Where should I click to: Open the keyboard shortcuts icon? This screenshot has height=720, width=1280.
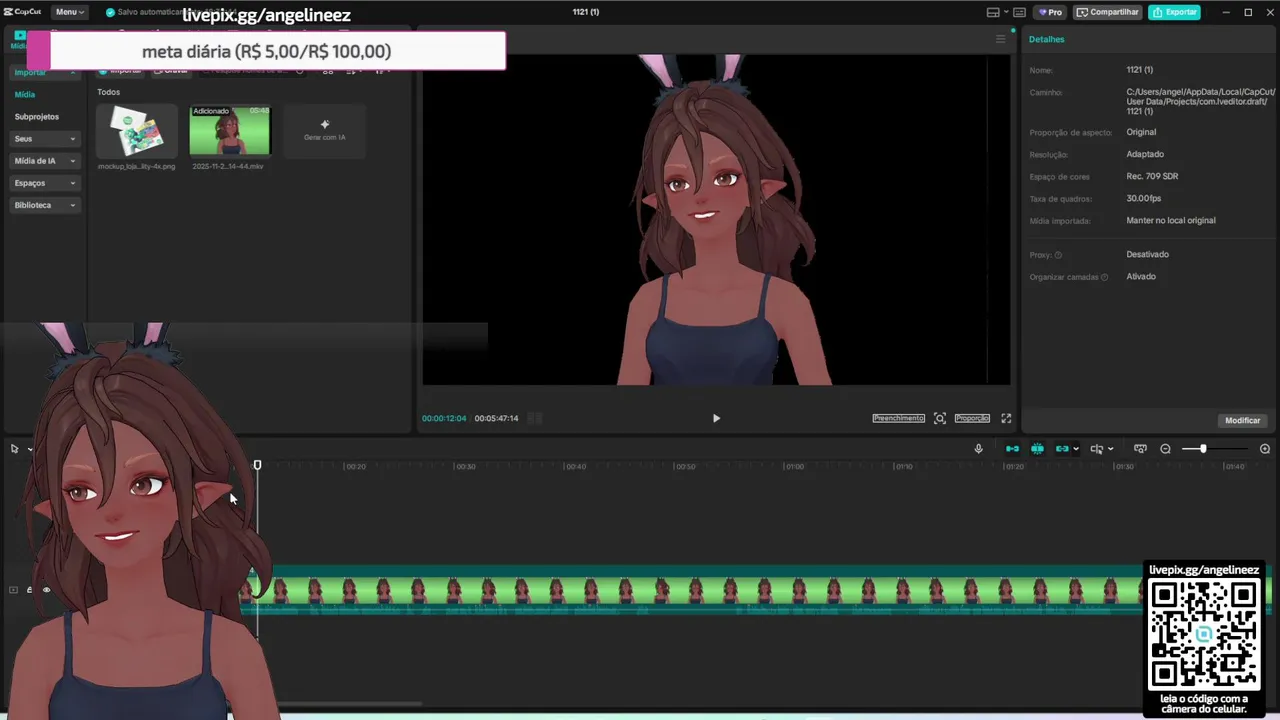(x=1019, y=12)
